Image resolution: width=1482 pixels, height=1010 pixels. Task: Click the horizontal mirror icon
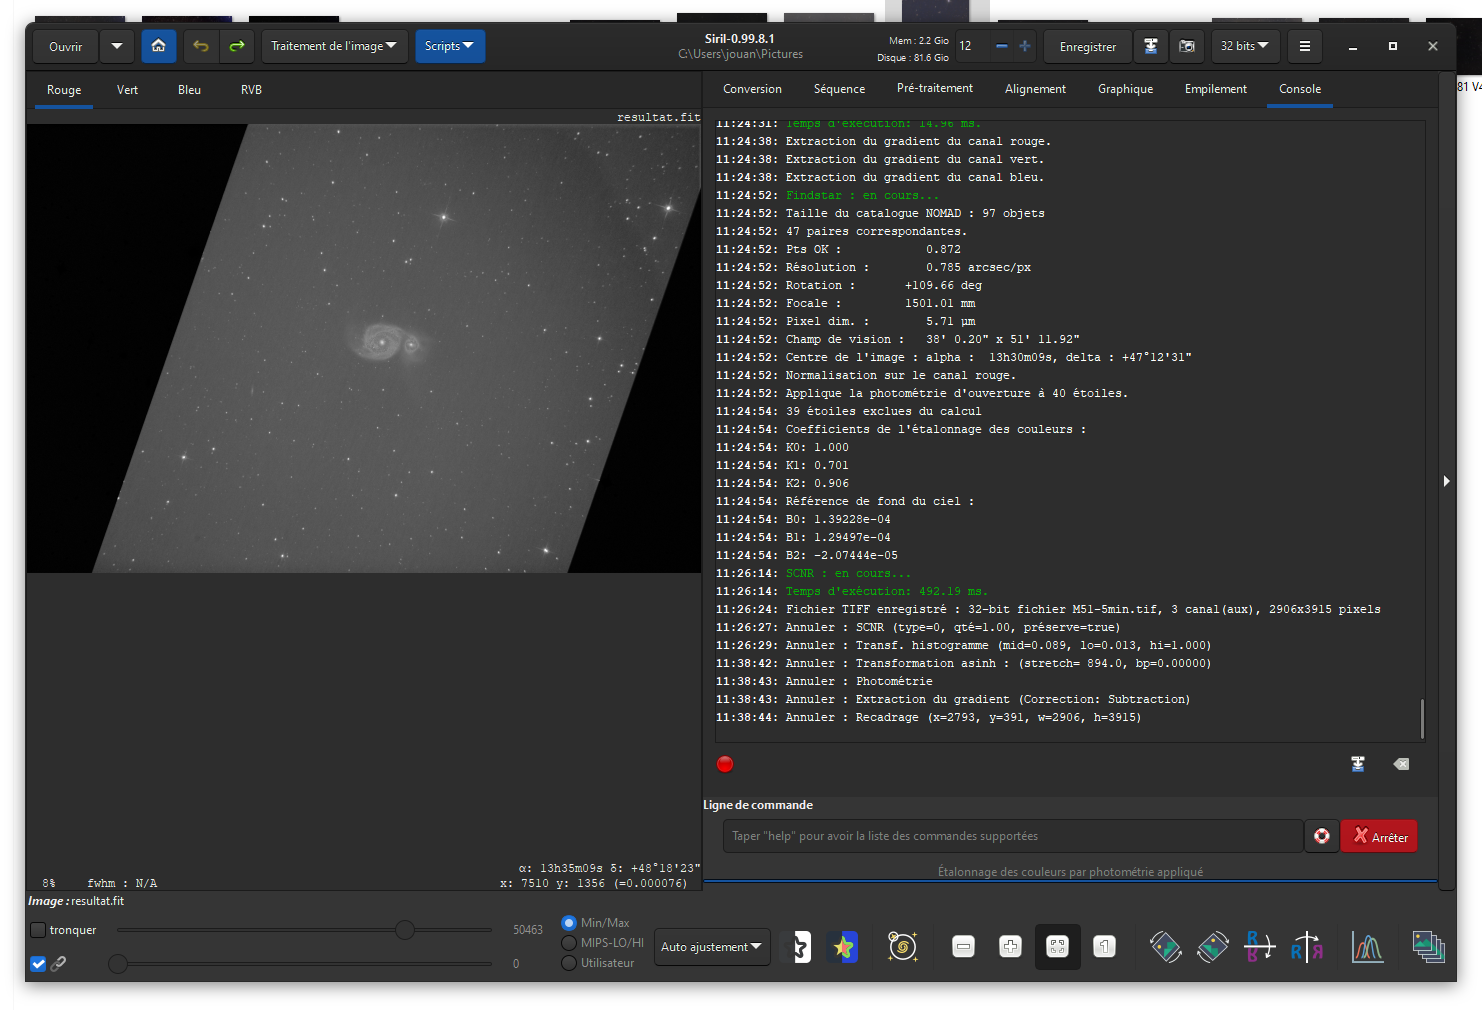coord(1259,946)
